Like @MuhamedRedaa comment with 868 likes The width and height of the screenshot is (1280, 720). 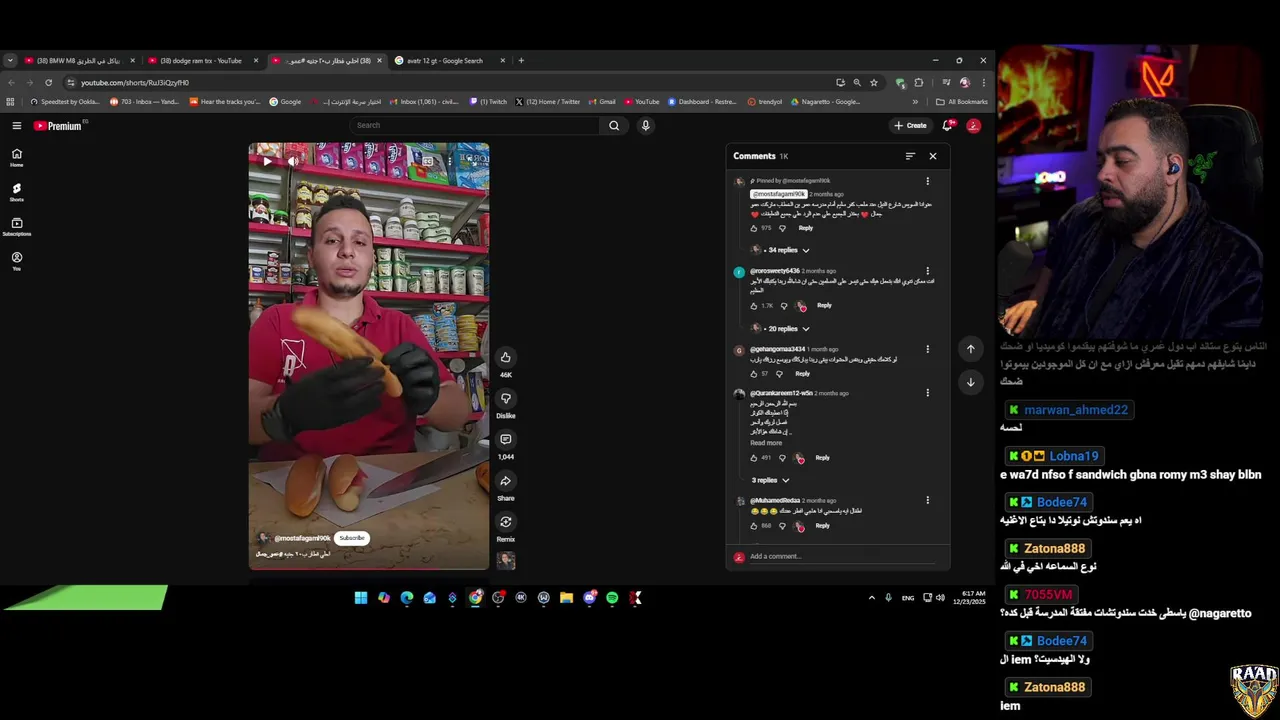(755, 526)
